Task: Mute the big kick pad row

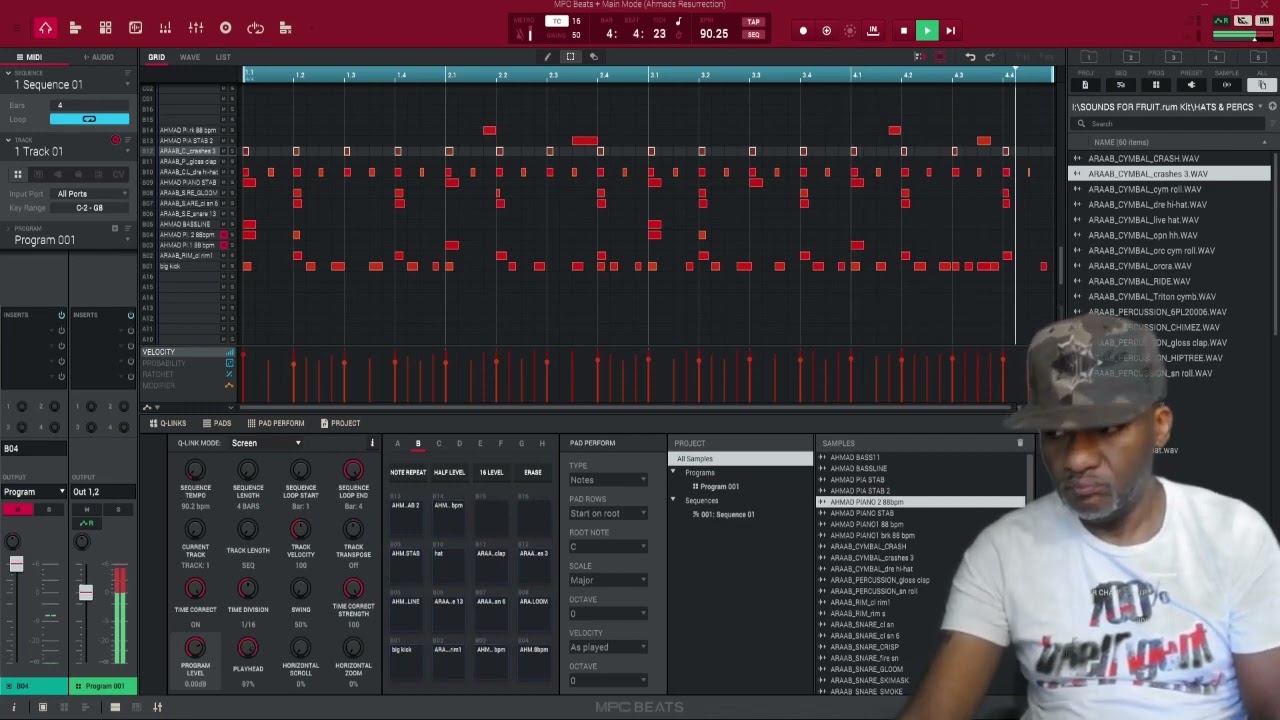Action: (223, 266)
